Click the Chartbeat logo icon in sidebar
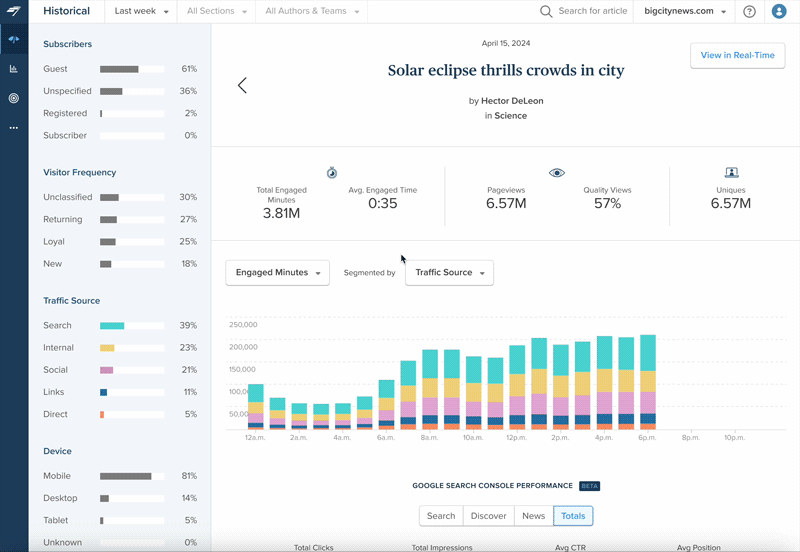800x552 pixels. tap(14, 11)
